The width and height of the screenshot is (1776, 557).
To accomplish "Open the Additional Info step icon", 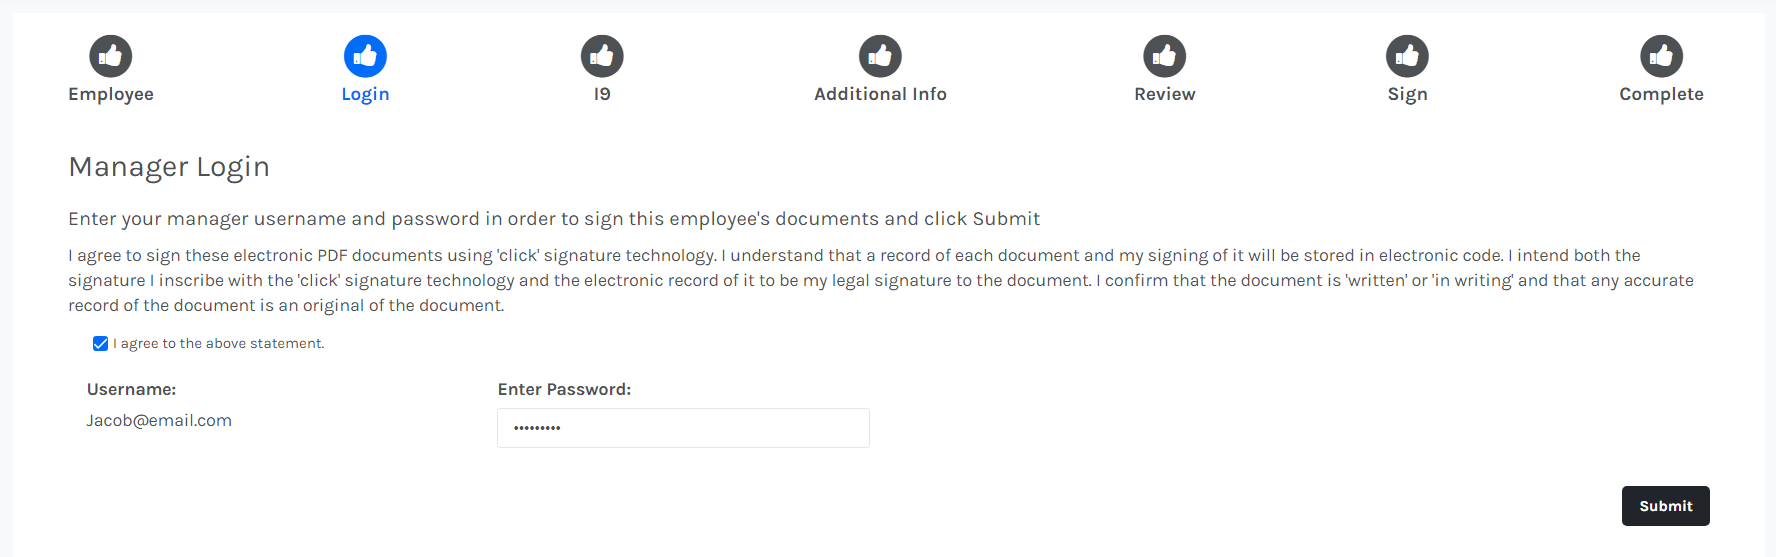I will (x=880, y=56).
